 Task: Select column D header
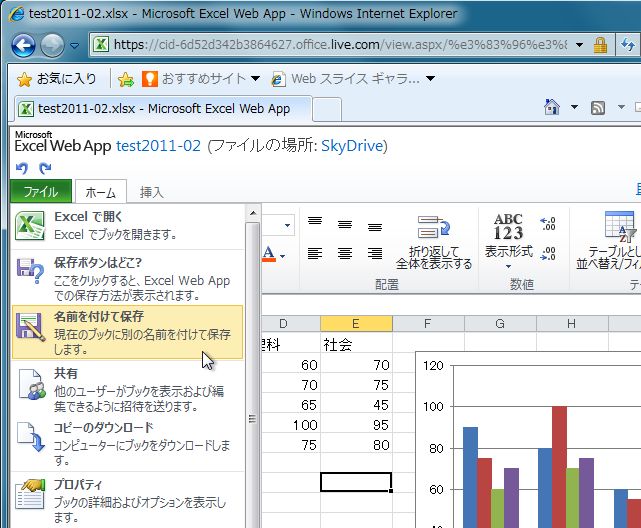(291, 324)
